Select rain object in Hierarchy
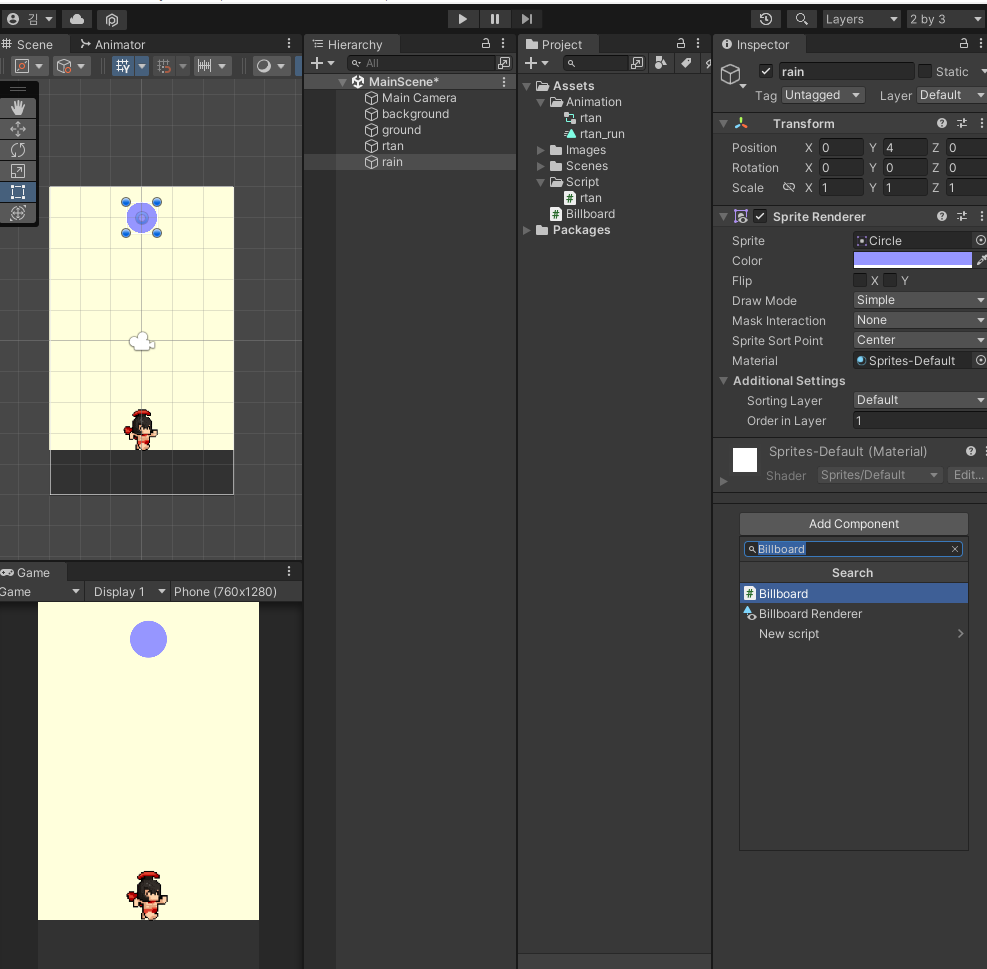The height and width of the screenshot is (969, 987). 392,162
